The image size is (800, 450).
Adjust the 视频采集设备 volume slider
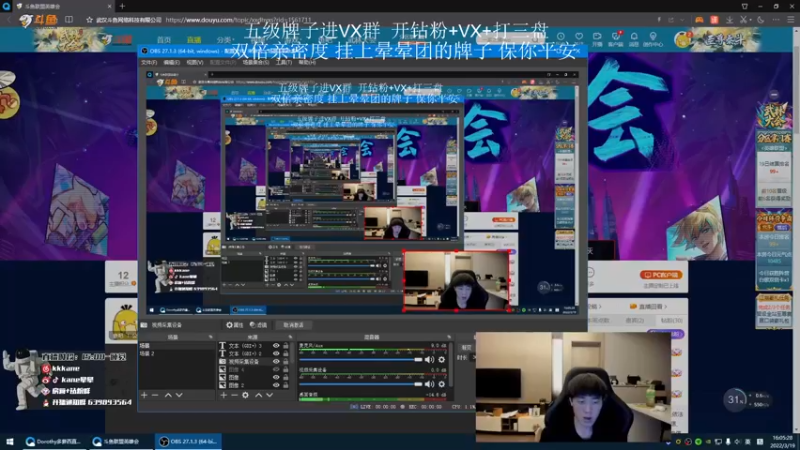(x=361, y=384)
